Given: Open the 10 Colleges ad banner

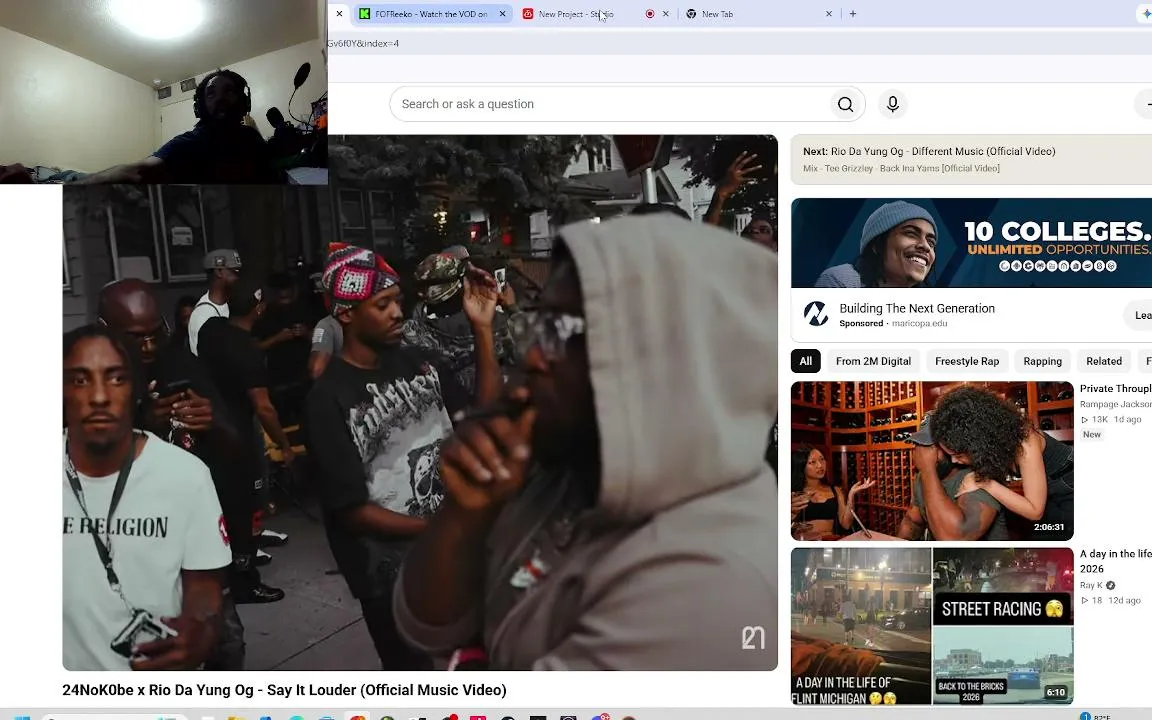Looking at the screenshot, I should 971,242.
